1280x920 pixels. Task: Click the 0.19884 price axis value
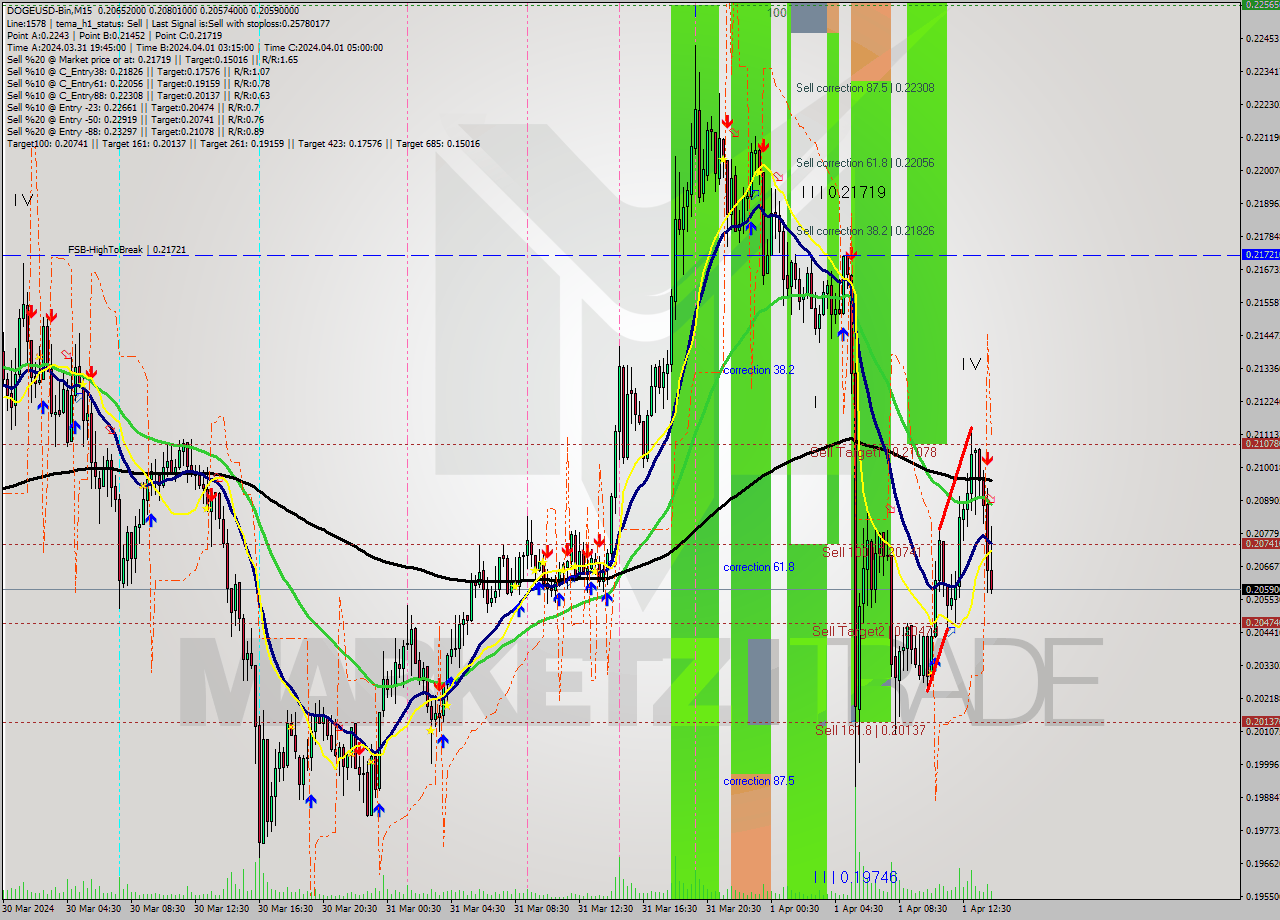pyautogui.click(x=1262, y=797)
